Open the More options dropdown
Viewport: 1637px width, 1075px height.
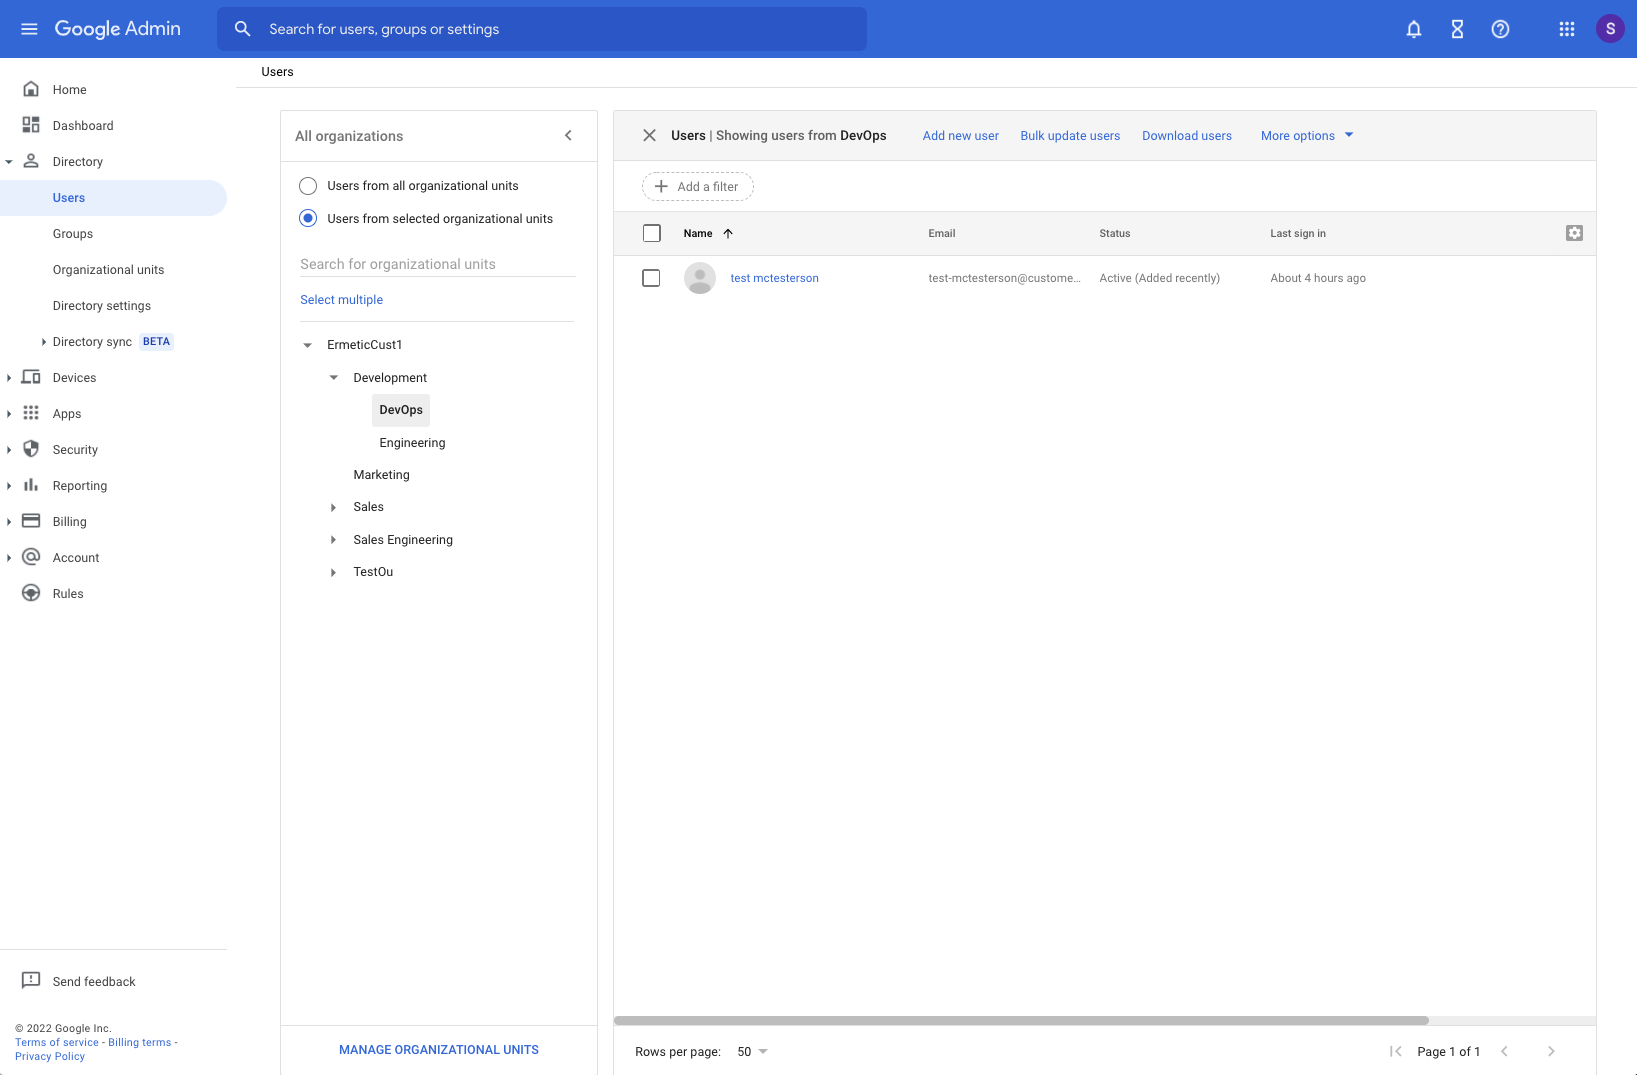1307,135
